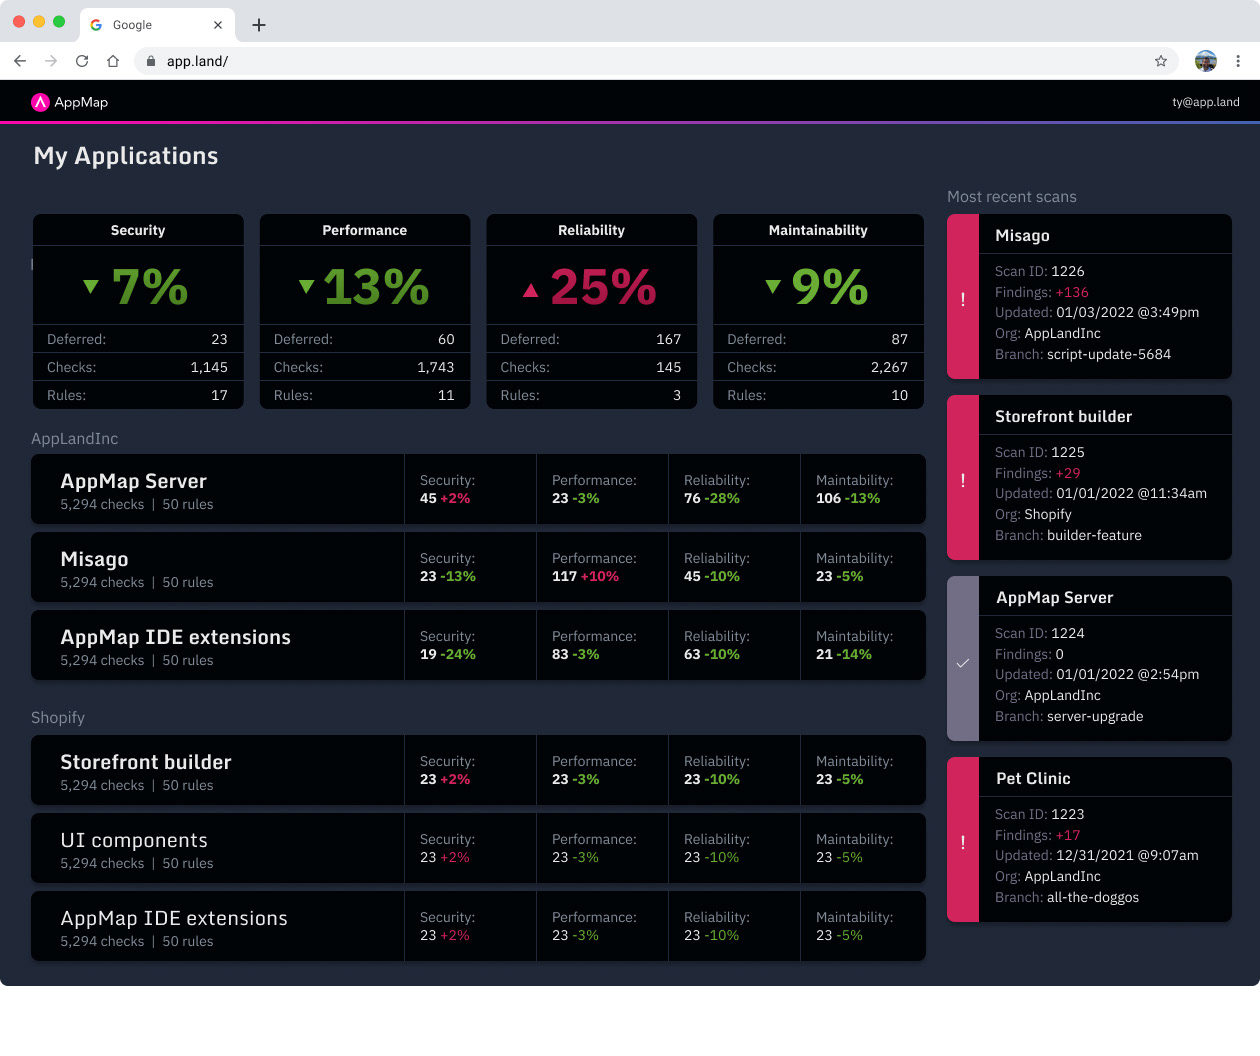Reload the page with refresh icon
The image size is (1260, 1056).
82,61
